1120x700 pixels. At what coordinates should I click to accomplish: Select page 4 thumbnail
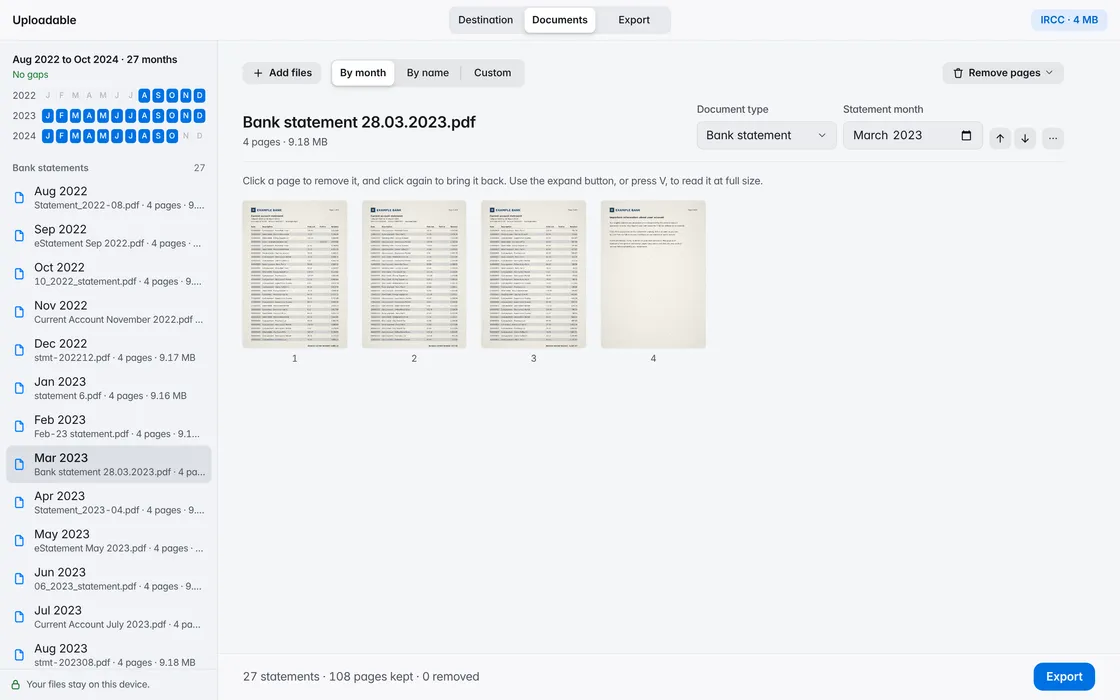[x=653, y=274]
